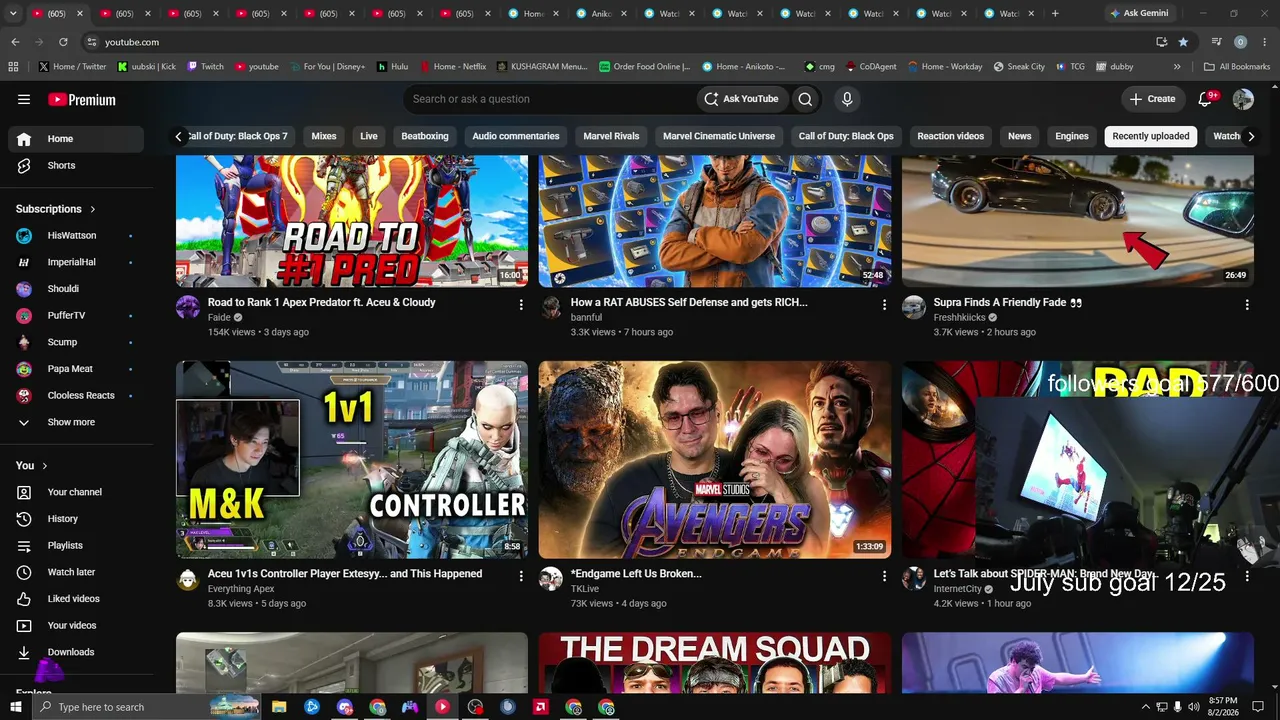Go back with the browser arrow
Viewport: 1280px width, 720px height.
15,42
